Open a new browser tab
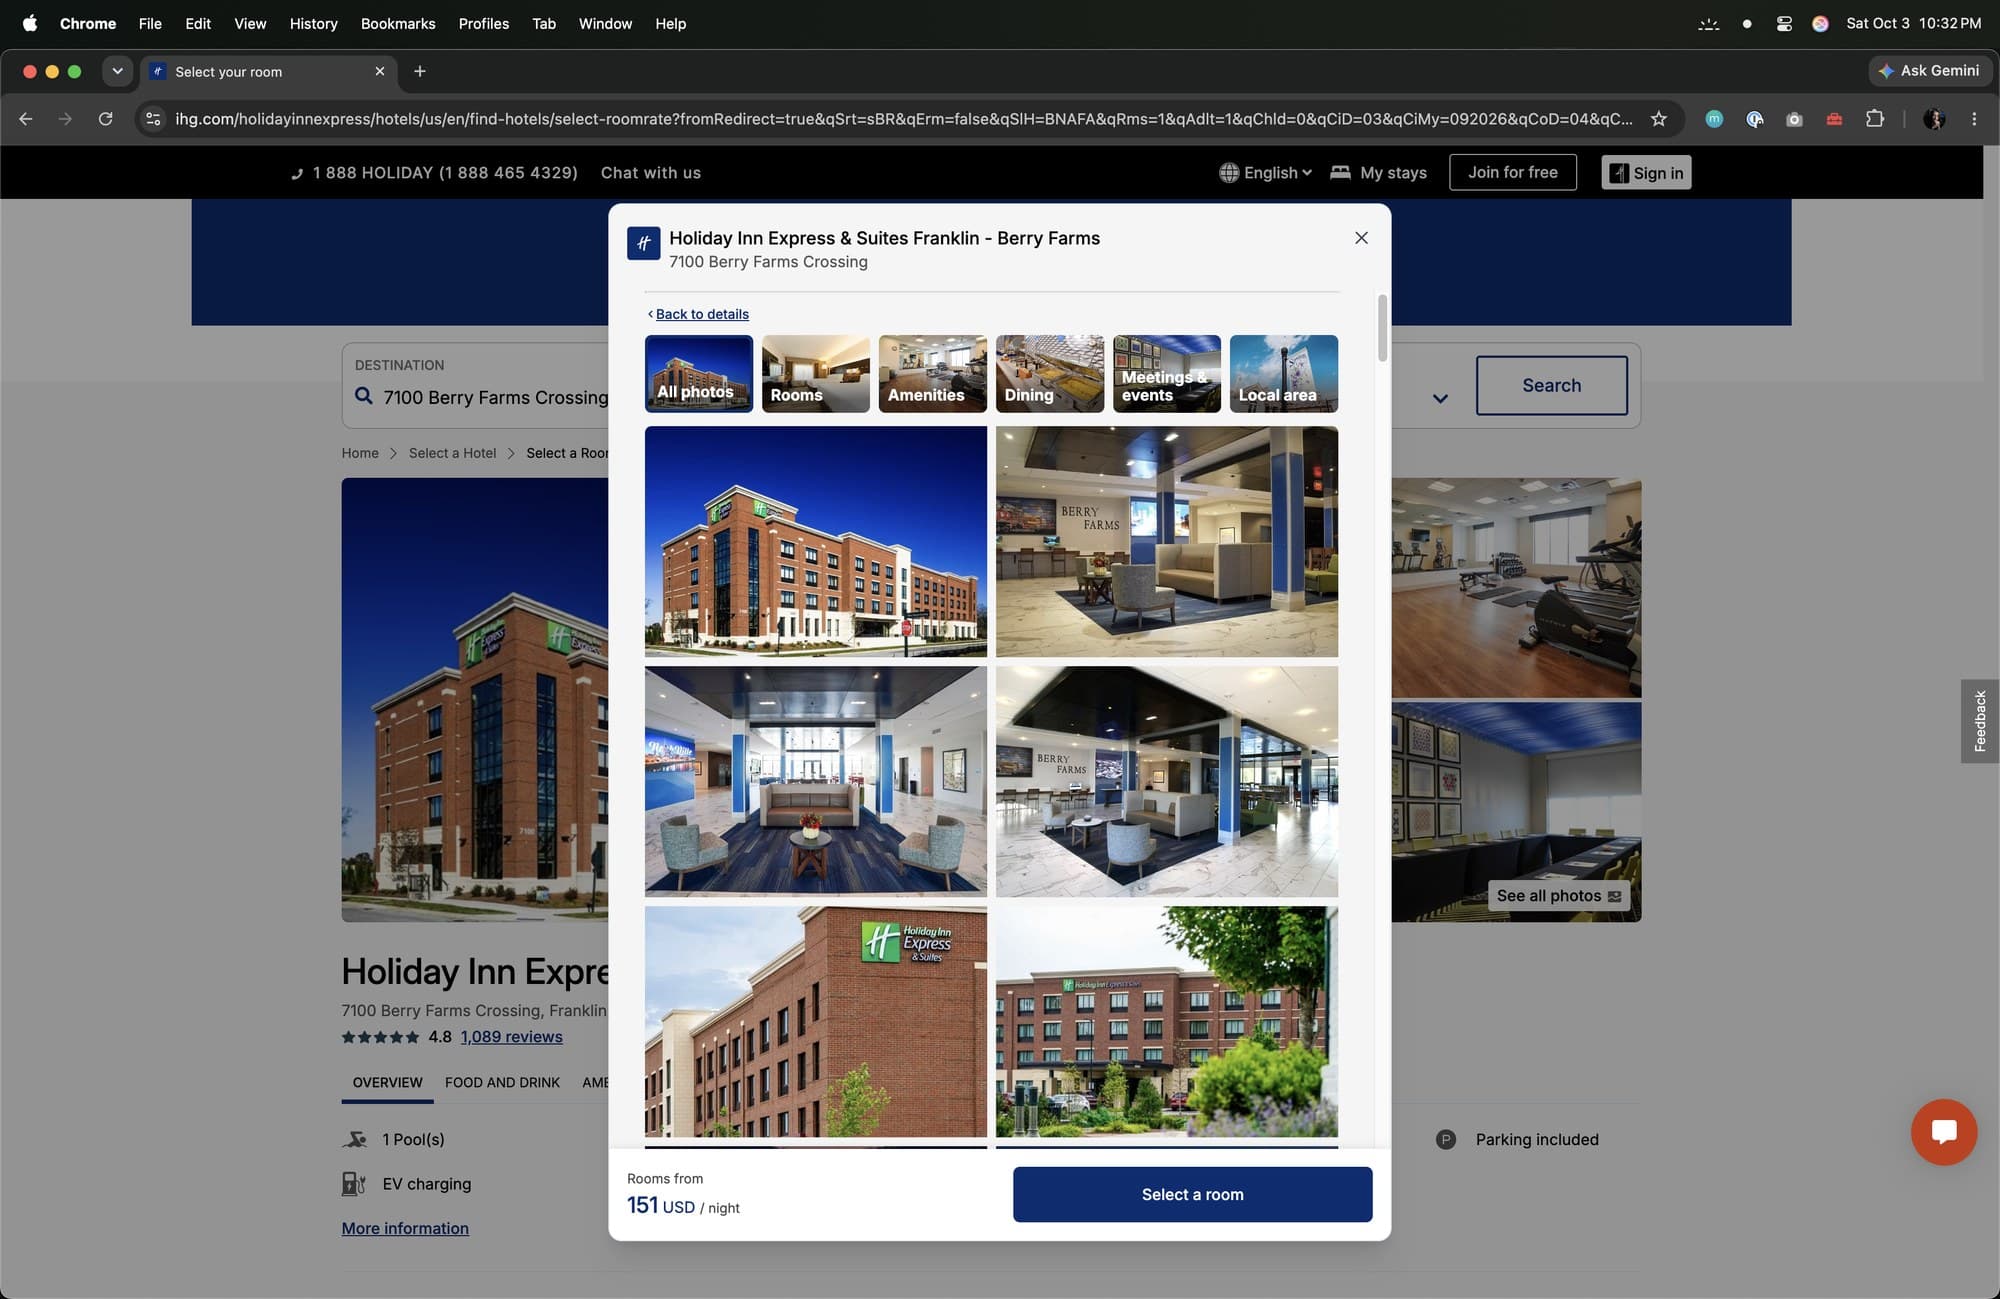The width and height of the screenshot is (2000, 1299). [420, 71]
